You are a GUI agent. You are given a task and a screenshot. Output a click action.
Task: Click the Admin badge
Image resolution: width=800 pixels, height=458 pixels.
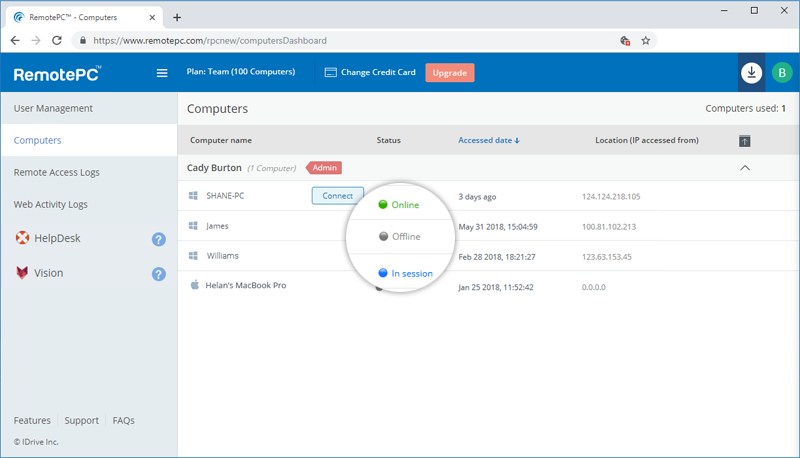(x=324, y=168)
